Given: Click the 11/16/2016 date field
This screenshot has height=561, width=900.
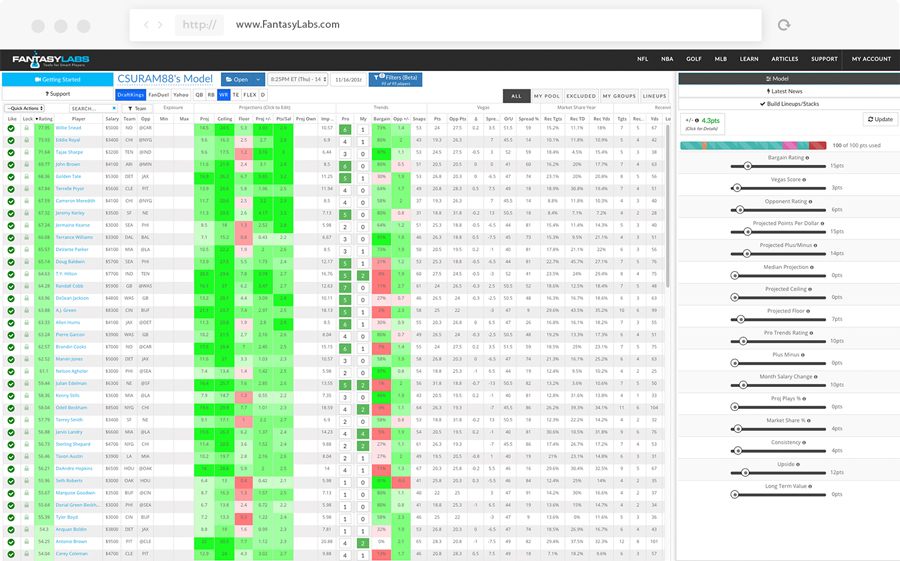Looking at the screenshot, I should (x=348, y=80).
